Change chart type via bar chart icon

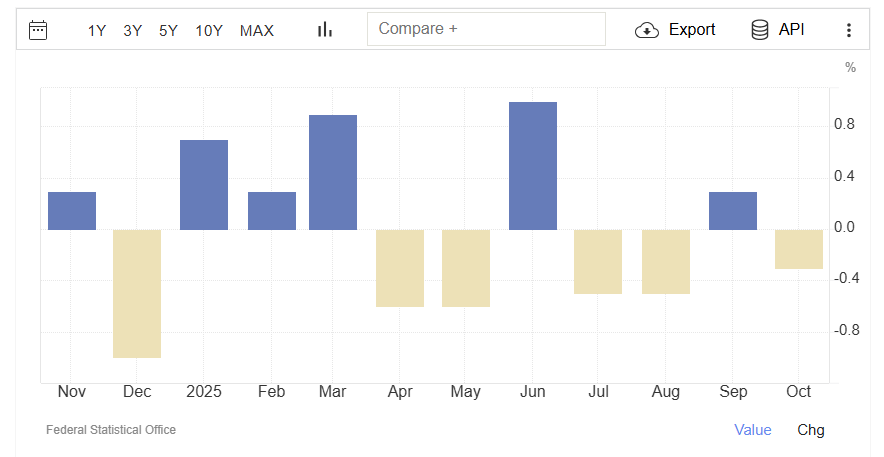pos(325,30)
